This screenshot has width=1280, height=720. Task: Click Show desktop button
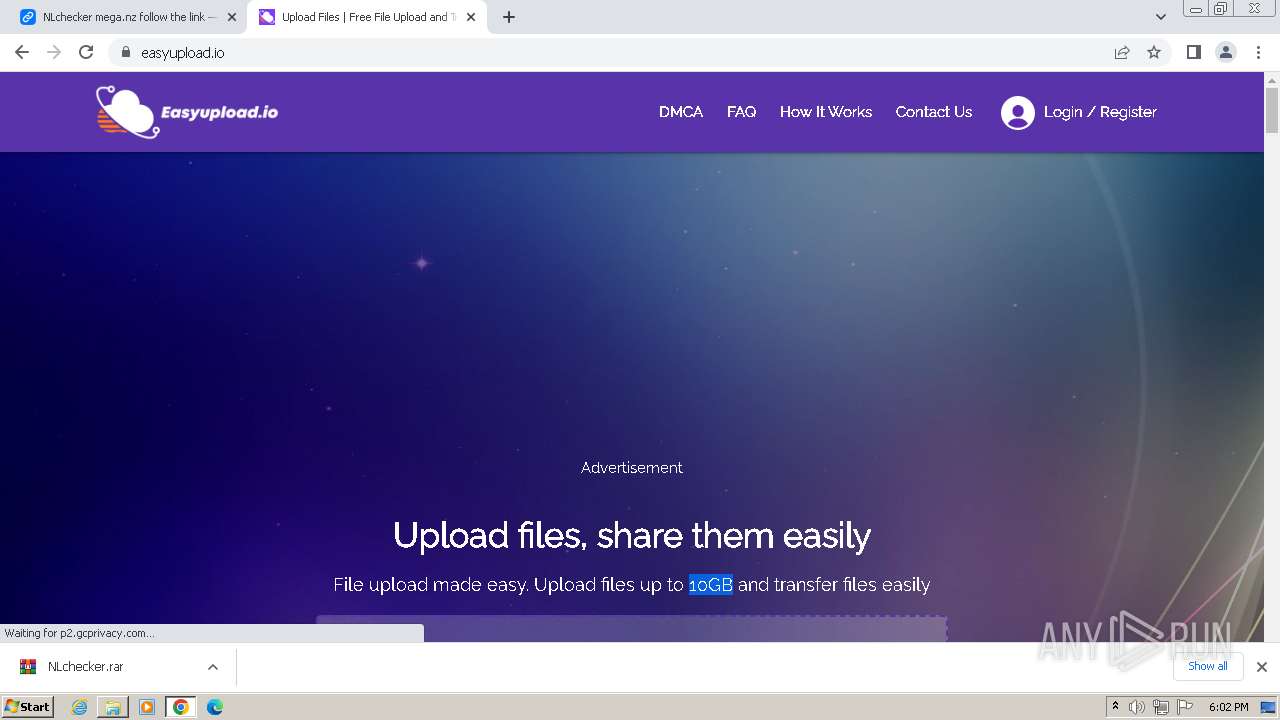coord(1268,707)
